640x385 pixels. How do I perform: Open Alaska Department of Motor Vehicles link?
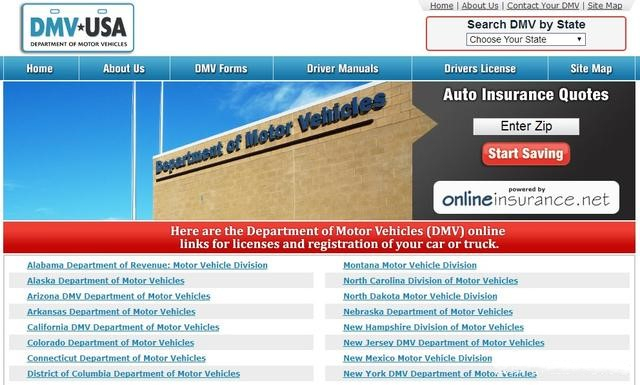(106, 280)
